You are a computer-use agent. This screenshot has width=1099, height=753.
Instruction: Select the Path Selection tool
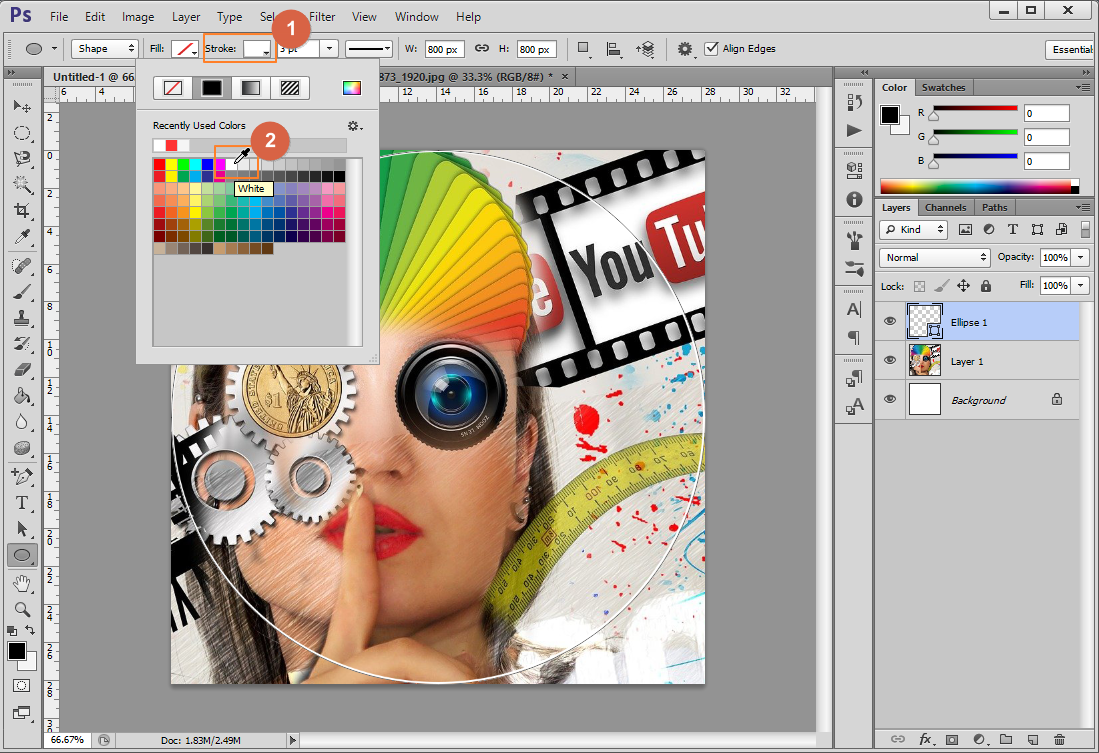[x=22, y=529]
